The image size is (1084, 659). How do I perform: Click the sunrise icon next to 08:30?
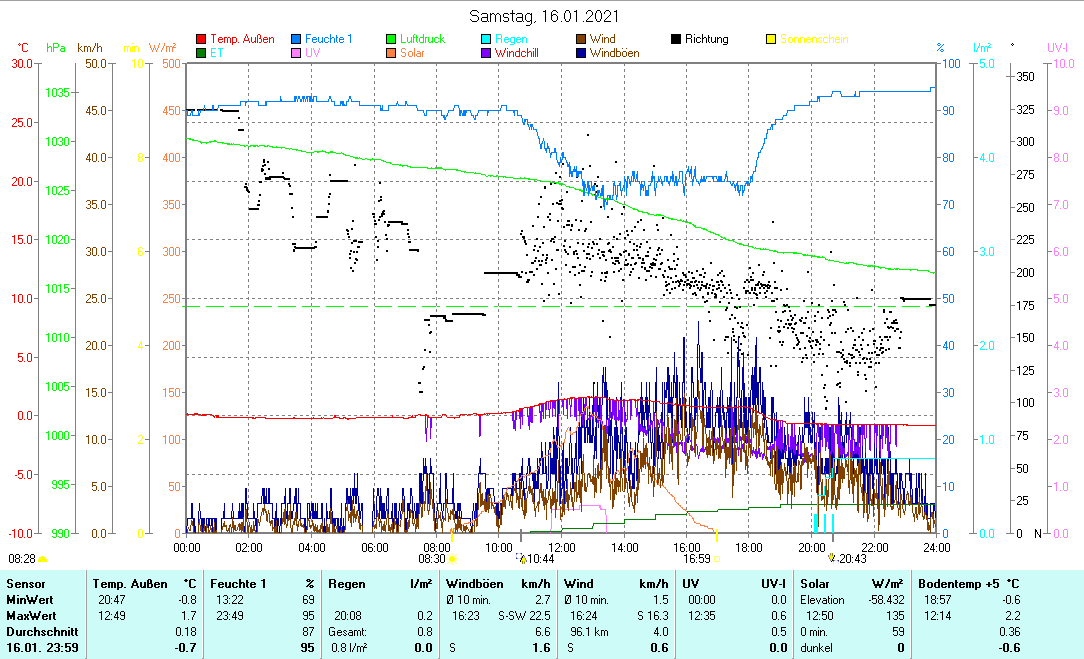452,560
